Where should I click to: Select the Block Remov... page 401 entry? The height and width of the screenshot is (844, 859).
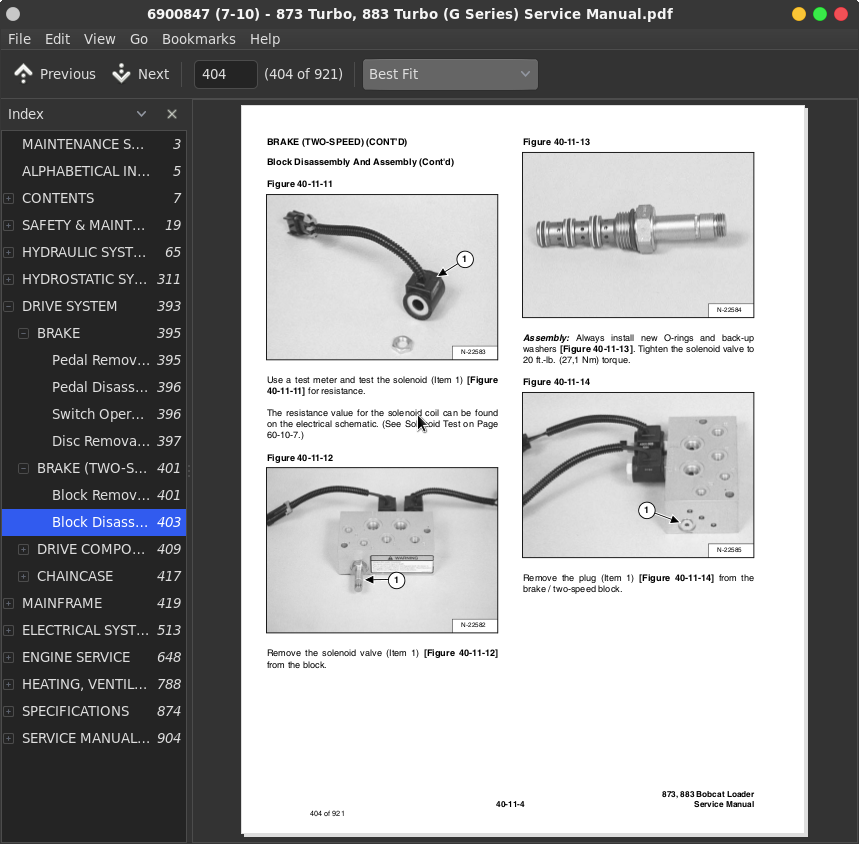click(100, 495)
